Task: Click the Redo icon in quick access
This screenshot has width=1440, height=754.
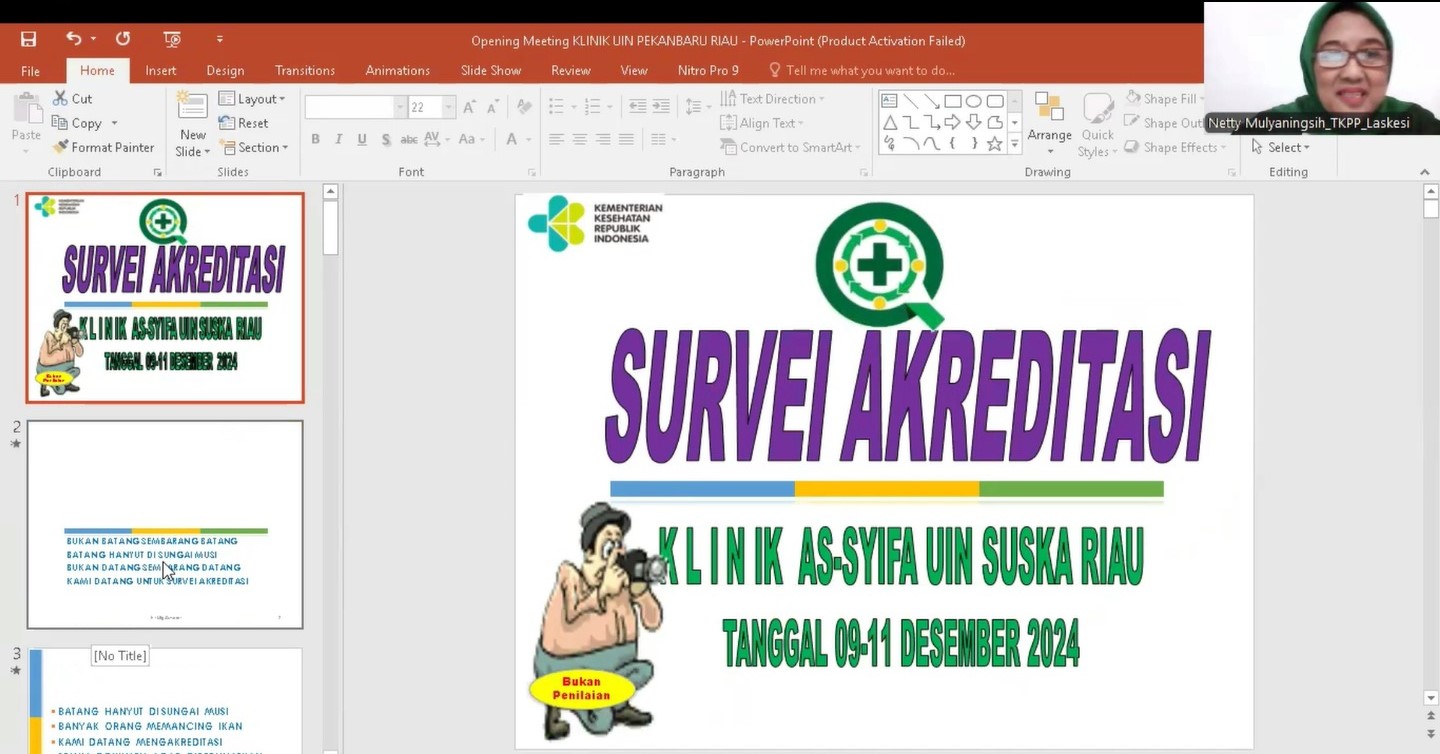Action: coord(122,39)
